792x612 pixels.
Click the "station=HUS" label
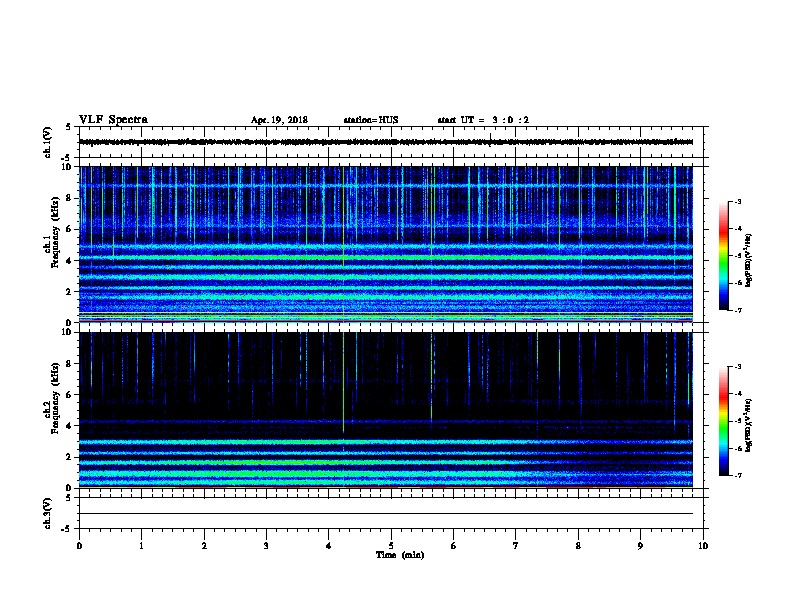point(371,120)
